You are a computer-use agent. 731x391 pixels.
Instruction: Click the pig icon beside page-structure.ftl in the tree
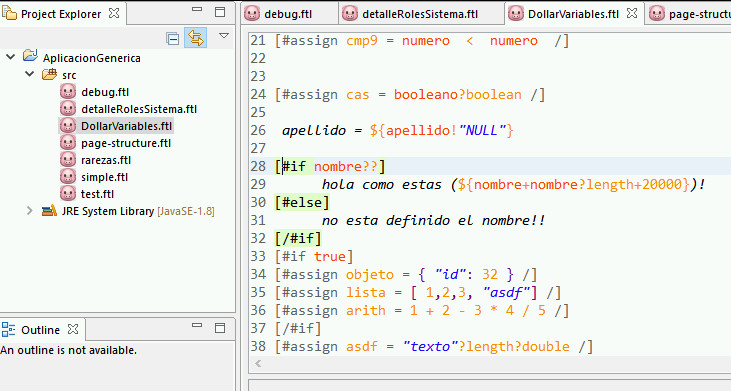pos(68,143)
